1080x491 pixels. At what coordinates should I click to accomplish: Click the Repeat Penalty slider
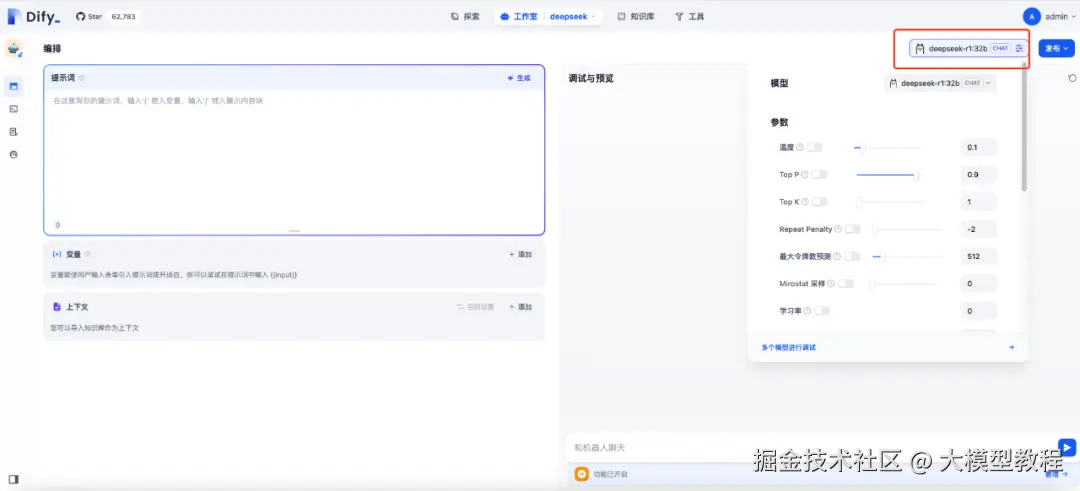tap(906, 229)
